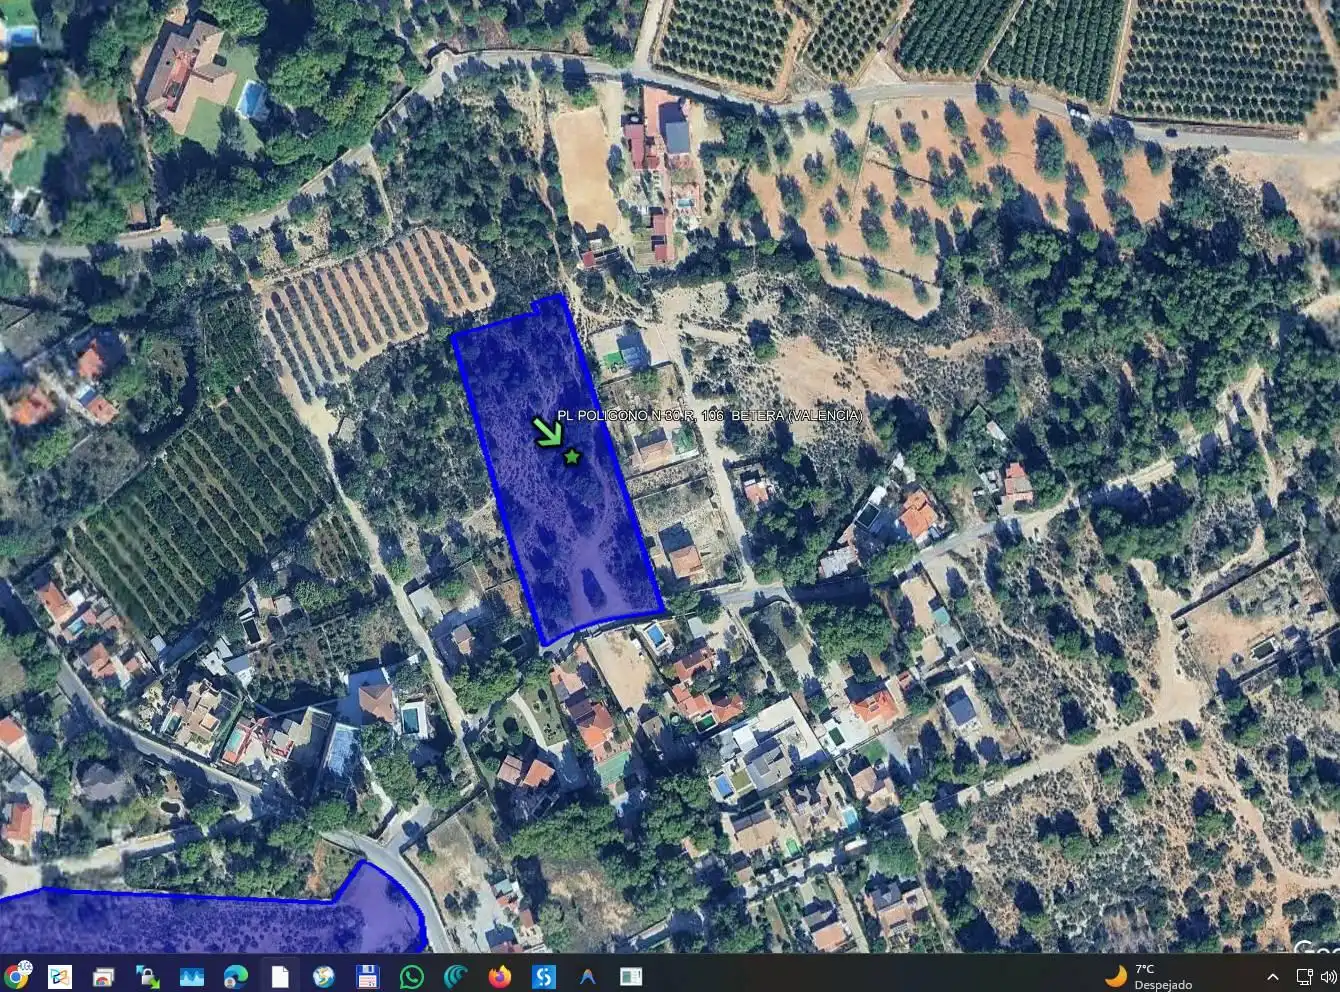Open the blue S app taskbar icon
The image size is (1340, 992).
pyautogui.click(x=543, y=976)
